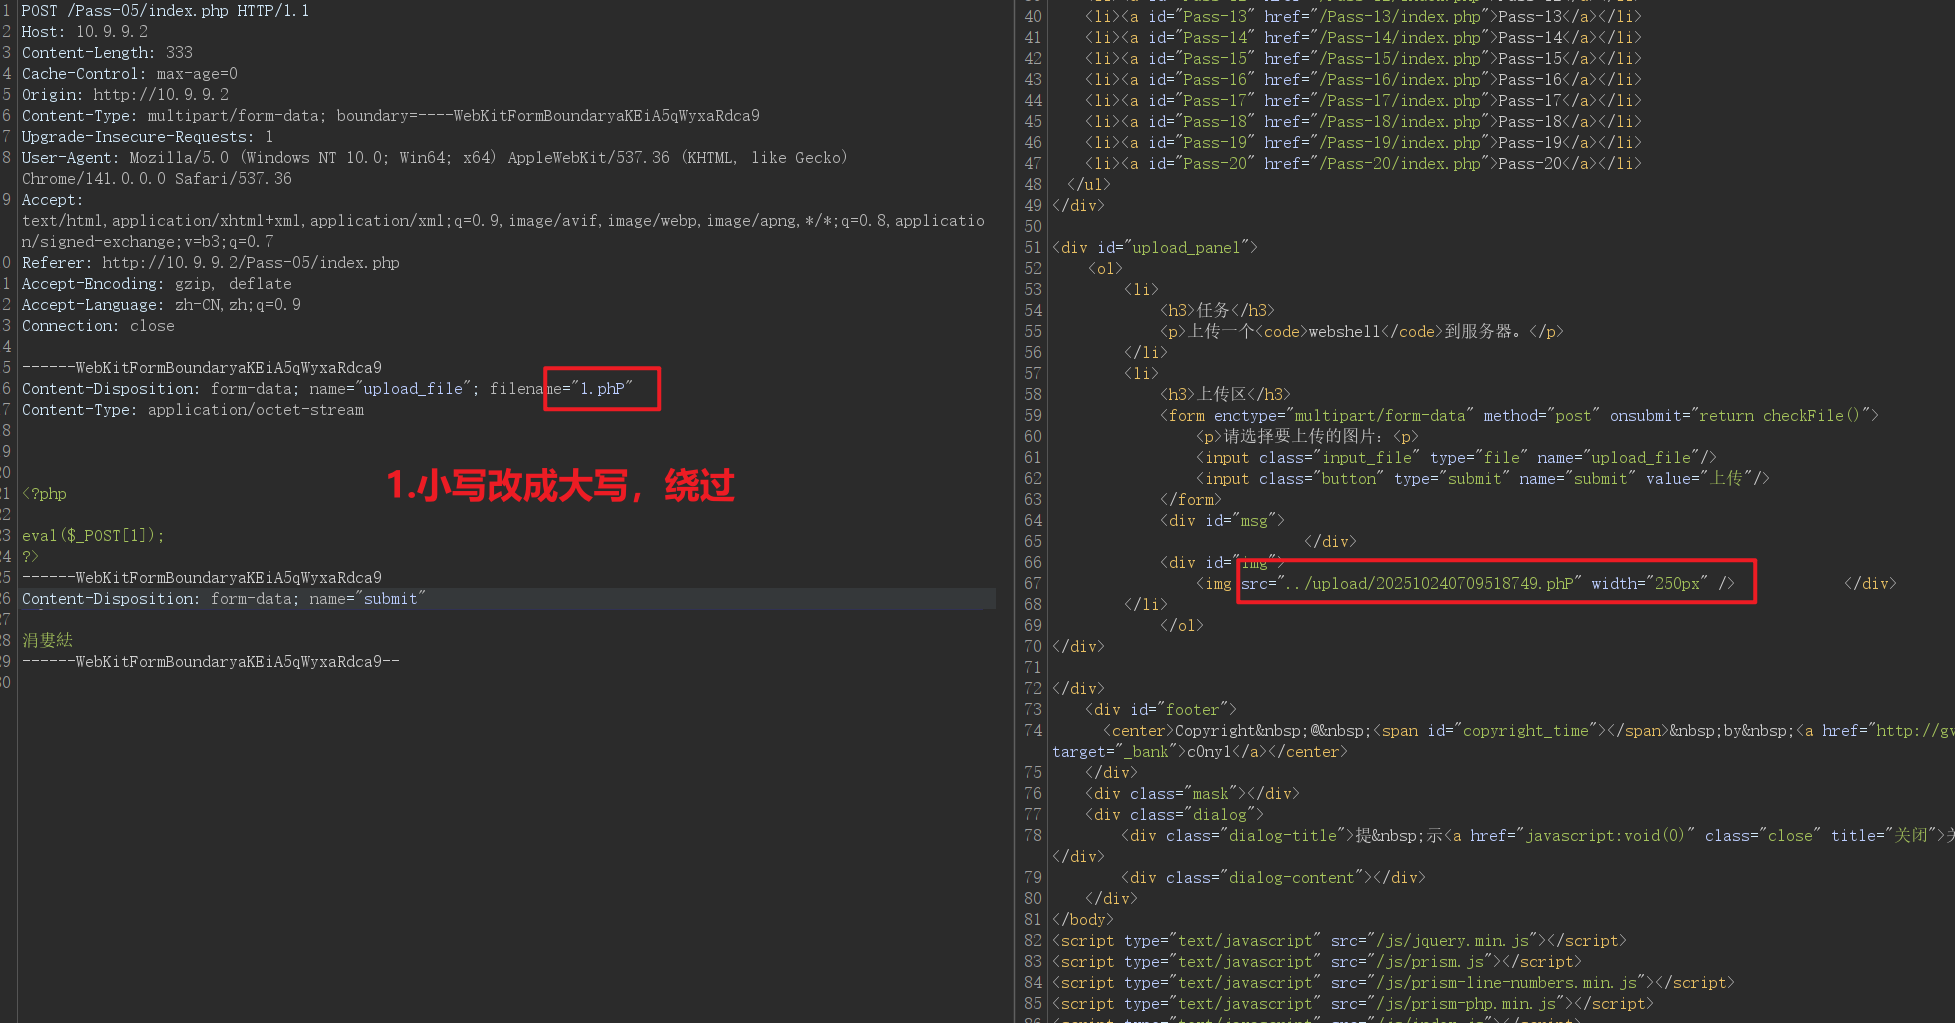Click the webshell code paragraph line
Image resolution: width=1955 pixels, height=1023 pixels.
[1362, 332]
